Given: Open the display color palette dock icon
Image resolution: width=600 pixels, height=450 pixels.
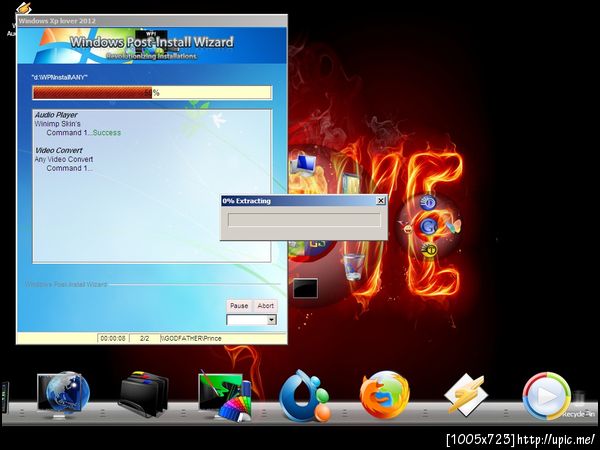Looking at the screenshot, I should 225,396.
